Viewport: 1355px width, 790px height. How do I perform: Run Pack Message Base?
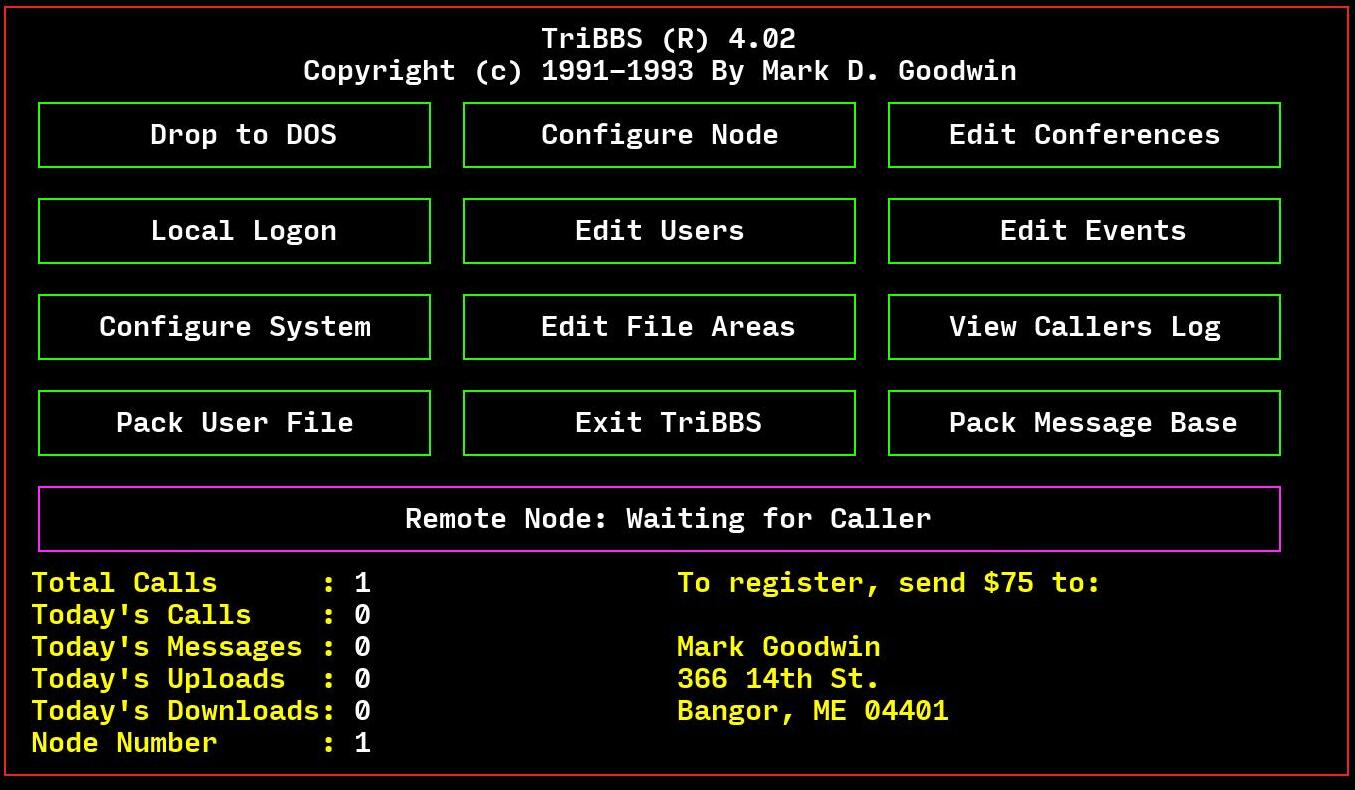[x=1084, y=423]
